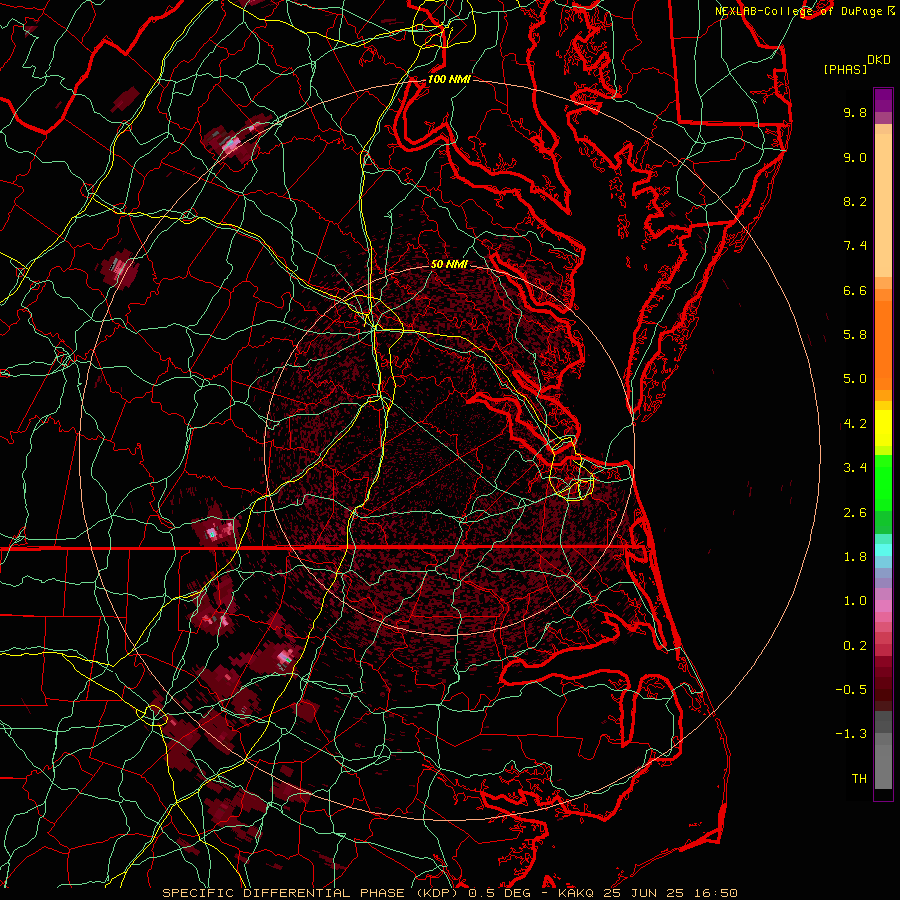900x900 pixels.
Task: Select the 3.4 scale value
Action: 855,468
